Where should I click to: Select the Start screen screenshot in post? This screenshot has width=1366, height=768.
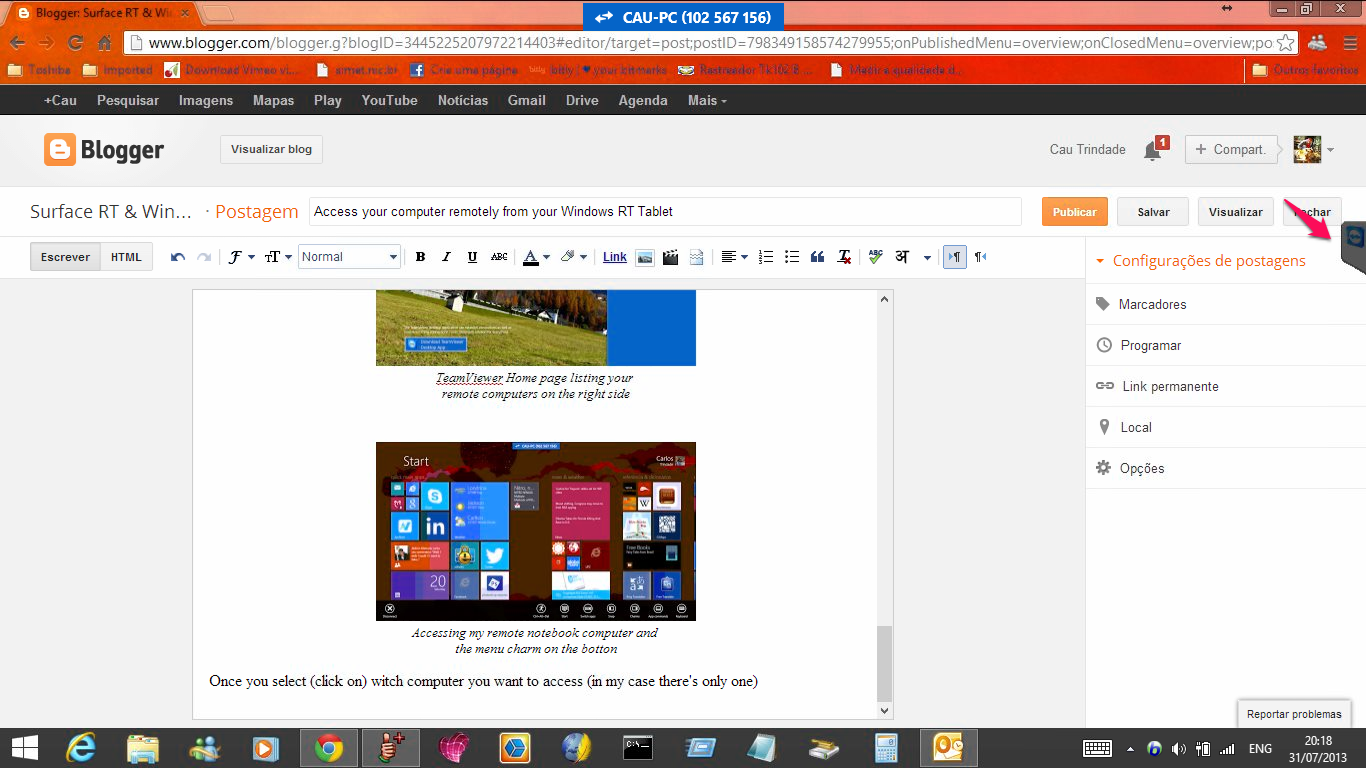(x=536, y=531)
